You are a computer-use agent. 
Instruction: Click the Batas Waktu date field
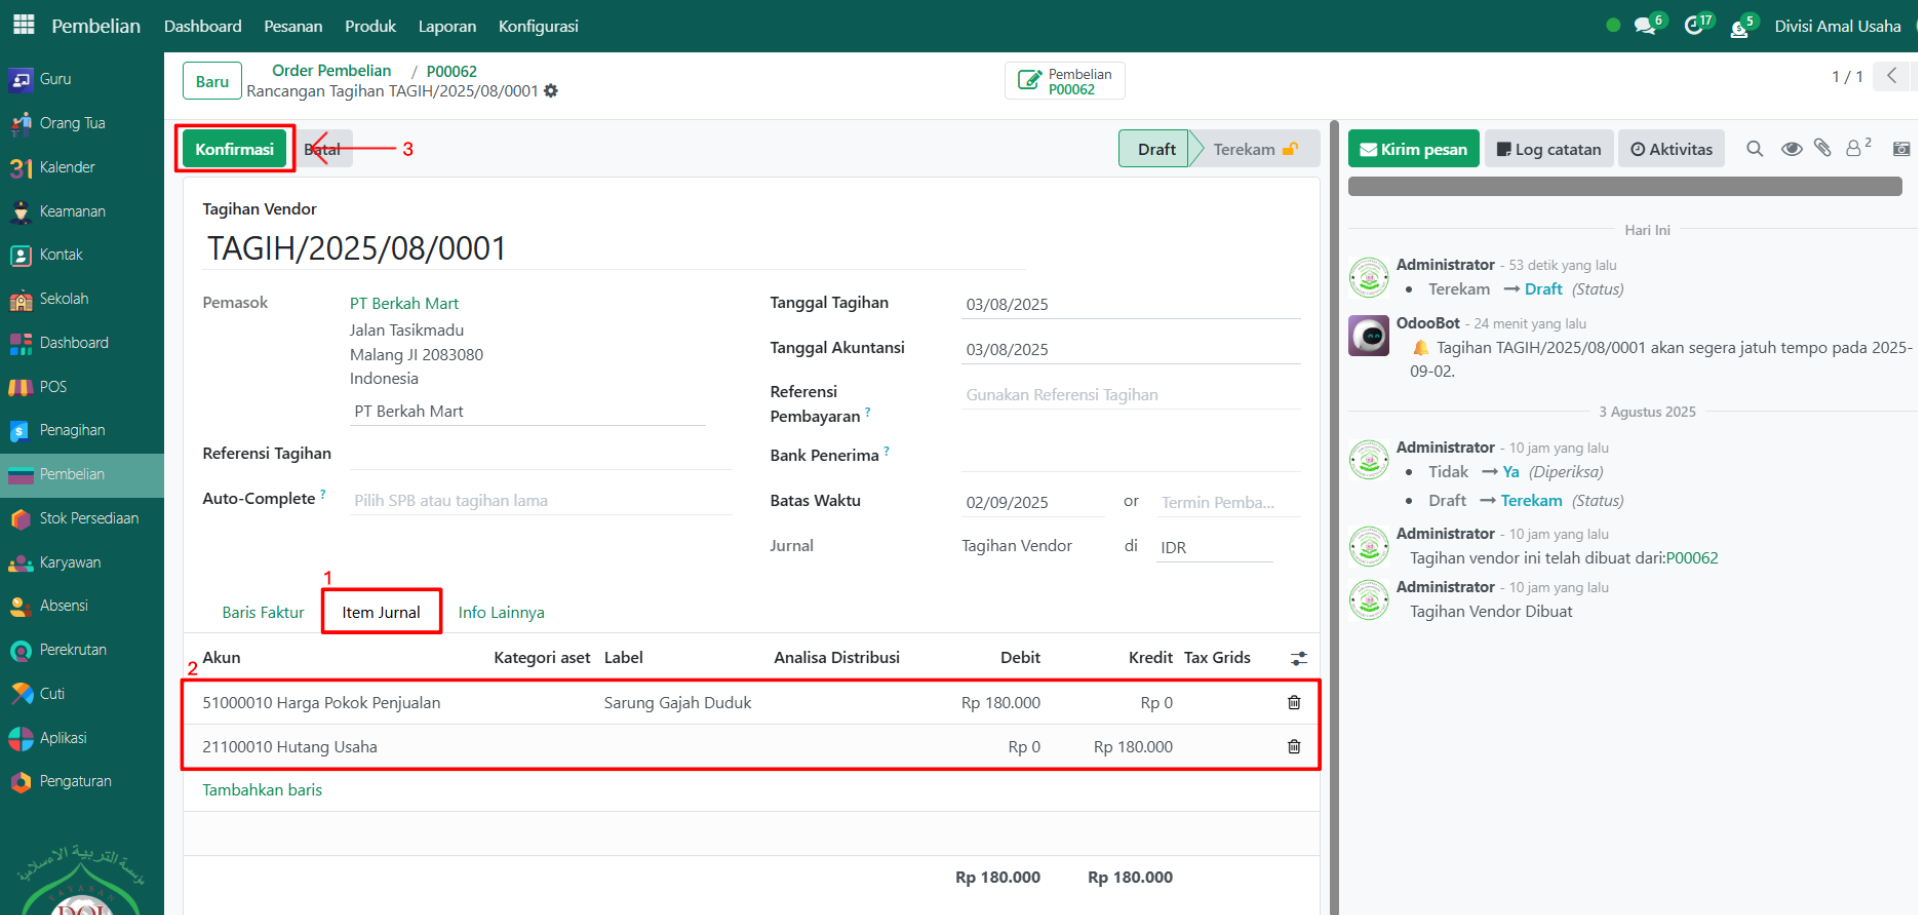(x=1030, y=502)
